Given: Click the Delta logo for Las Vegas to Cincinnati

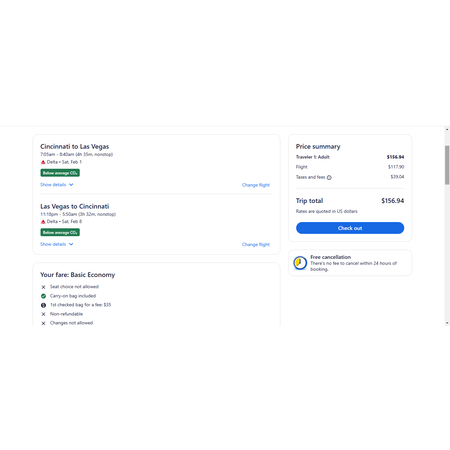Looking at the screenshot, I should [x=43, y=222].
